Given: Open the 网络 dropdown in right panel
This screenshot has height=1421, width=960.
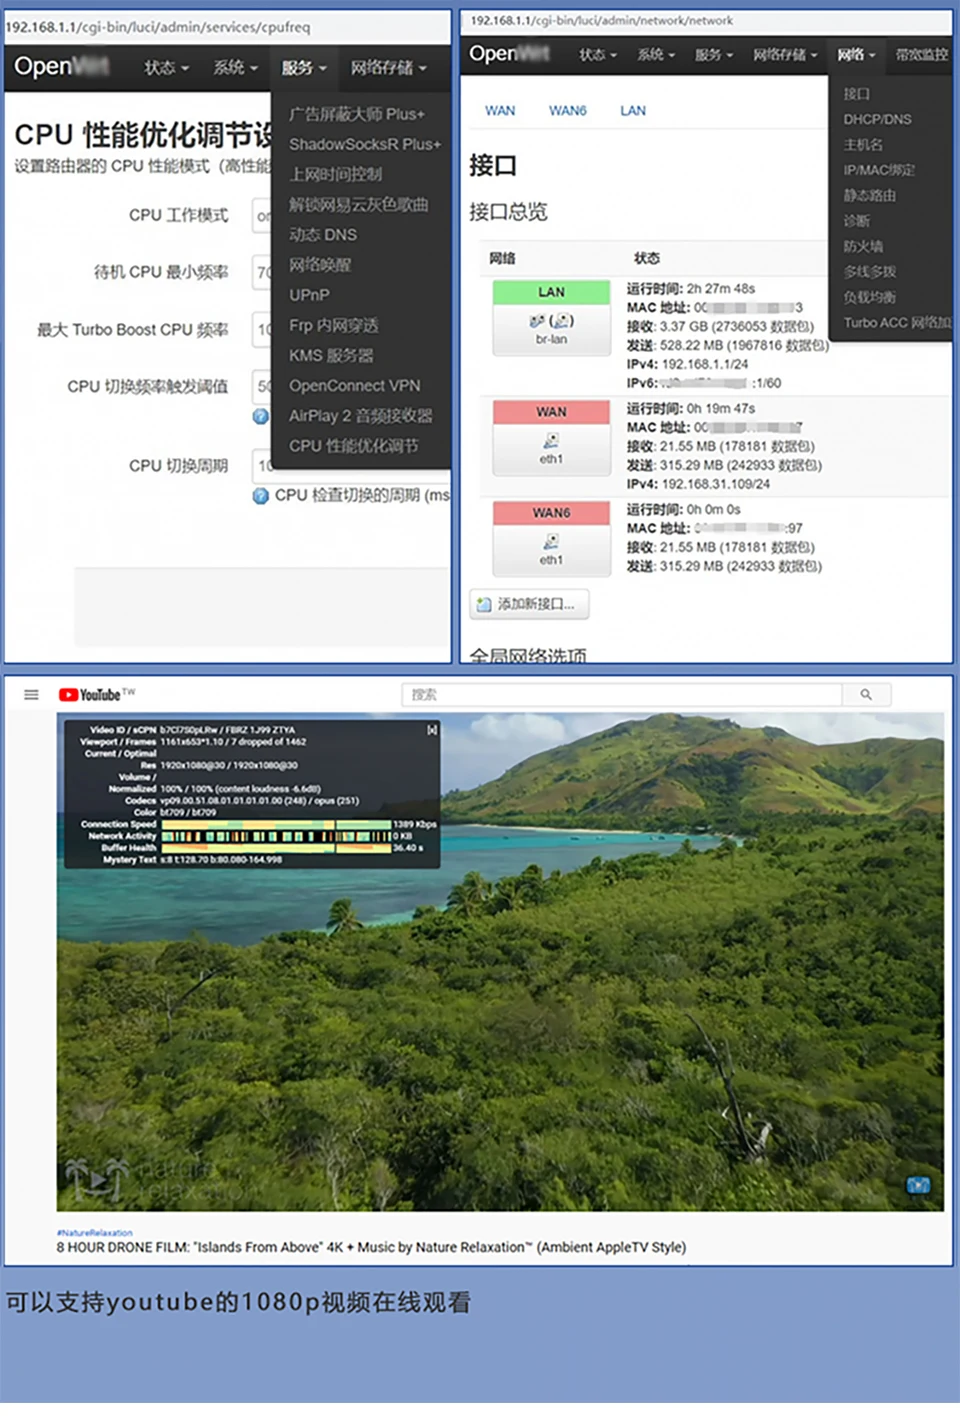Looking at the screenshot, I should (x=856, y=55).
